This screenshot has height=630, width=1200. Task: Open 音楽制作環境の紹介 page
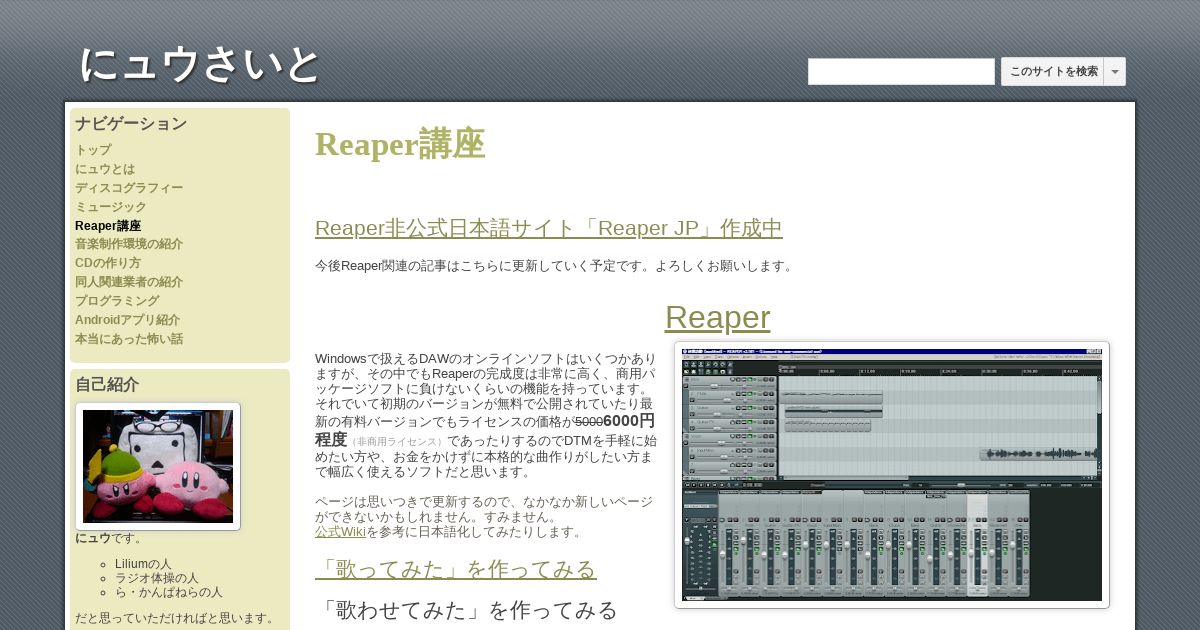point(129,244)
